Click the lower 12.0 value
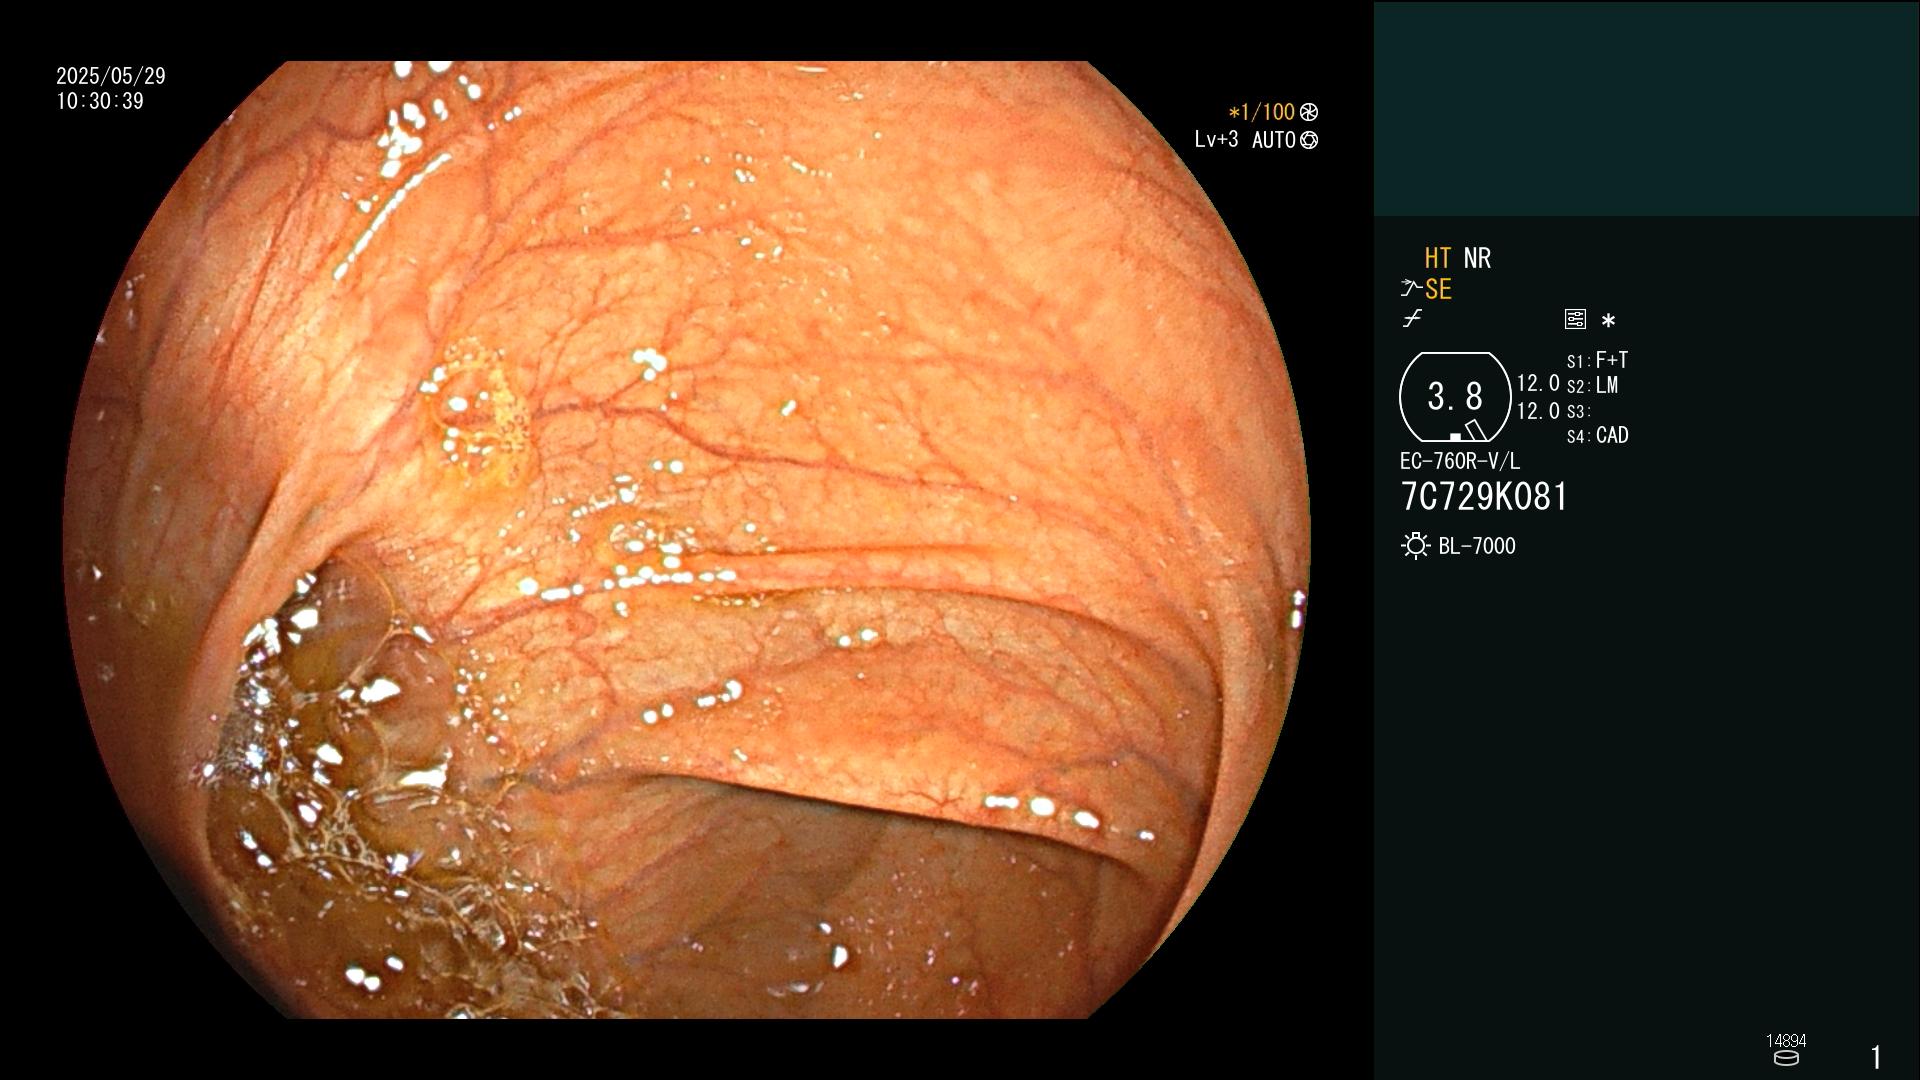This screenshot has width=1920, height=1080. [1538, 411]
